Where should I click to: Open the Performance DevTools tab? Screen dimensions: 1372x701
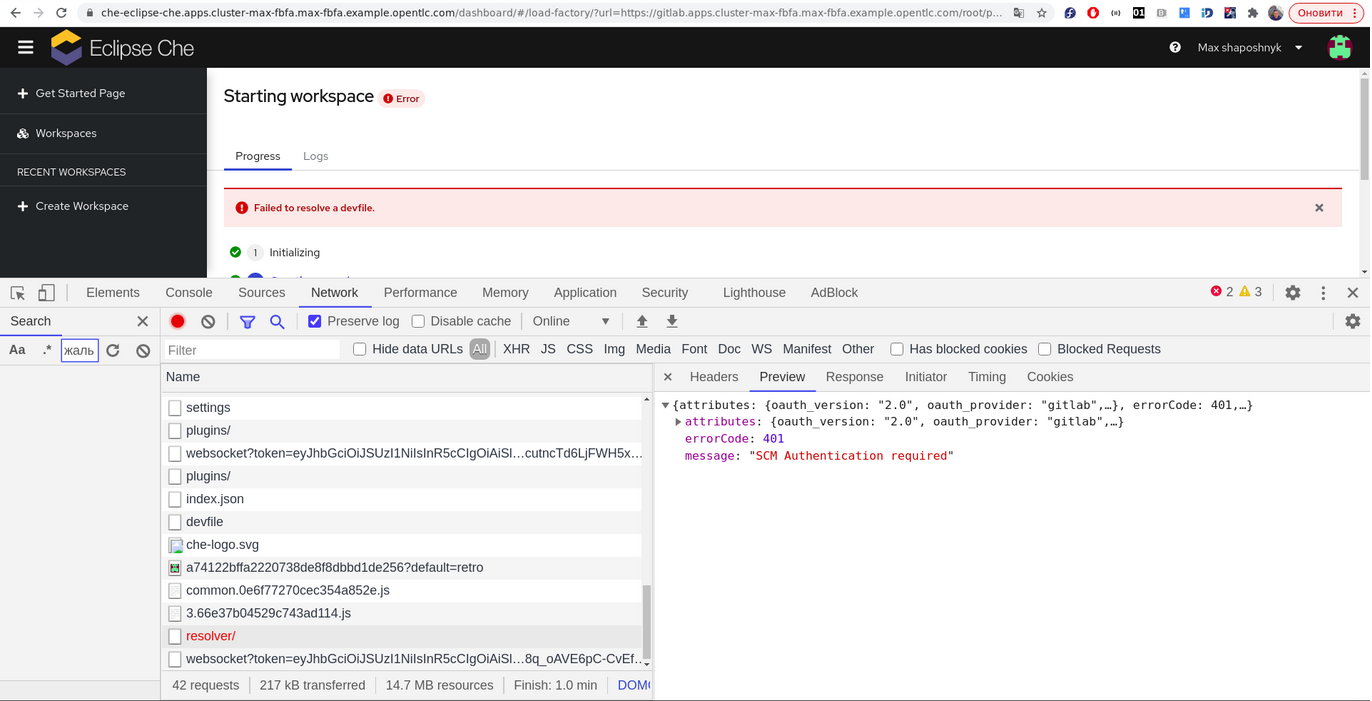point(420,293)
